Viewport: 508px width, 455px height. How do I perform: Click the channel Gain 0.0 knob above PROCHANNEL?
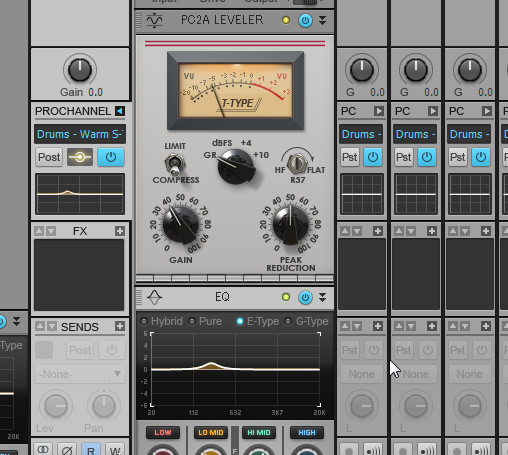point(80,70)
